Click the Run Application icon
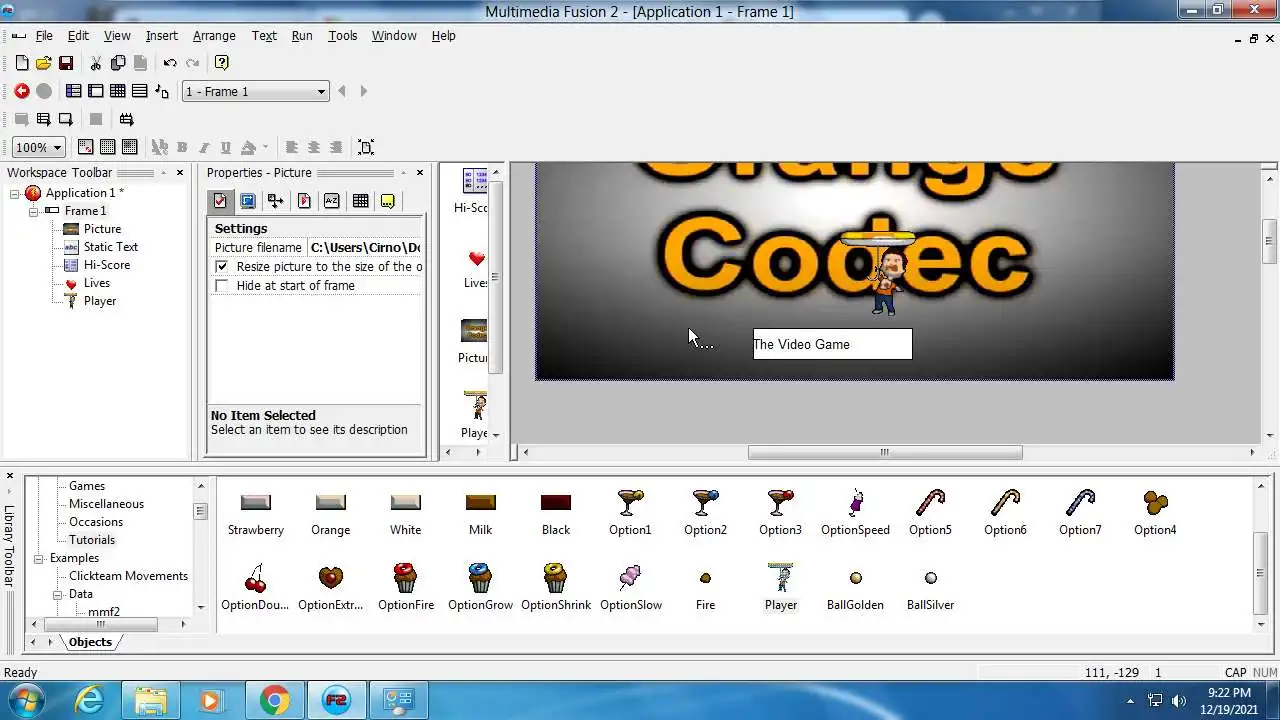Image resolution: width=1280 pixels, height=720 pixels. (44, 119)
